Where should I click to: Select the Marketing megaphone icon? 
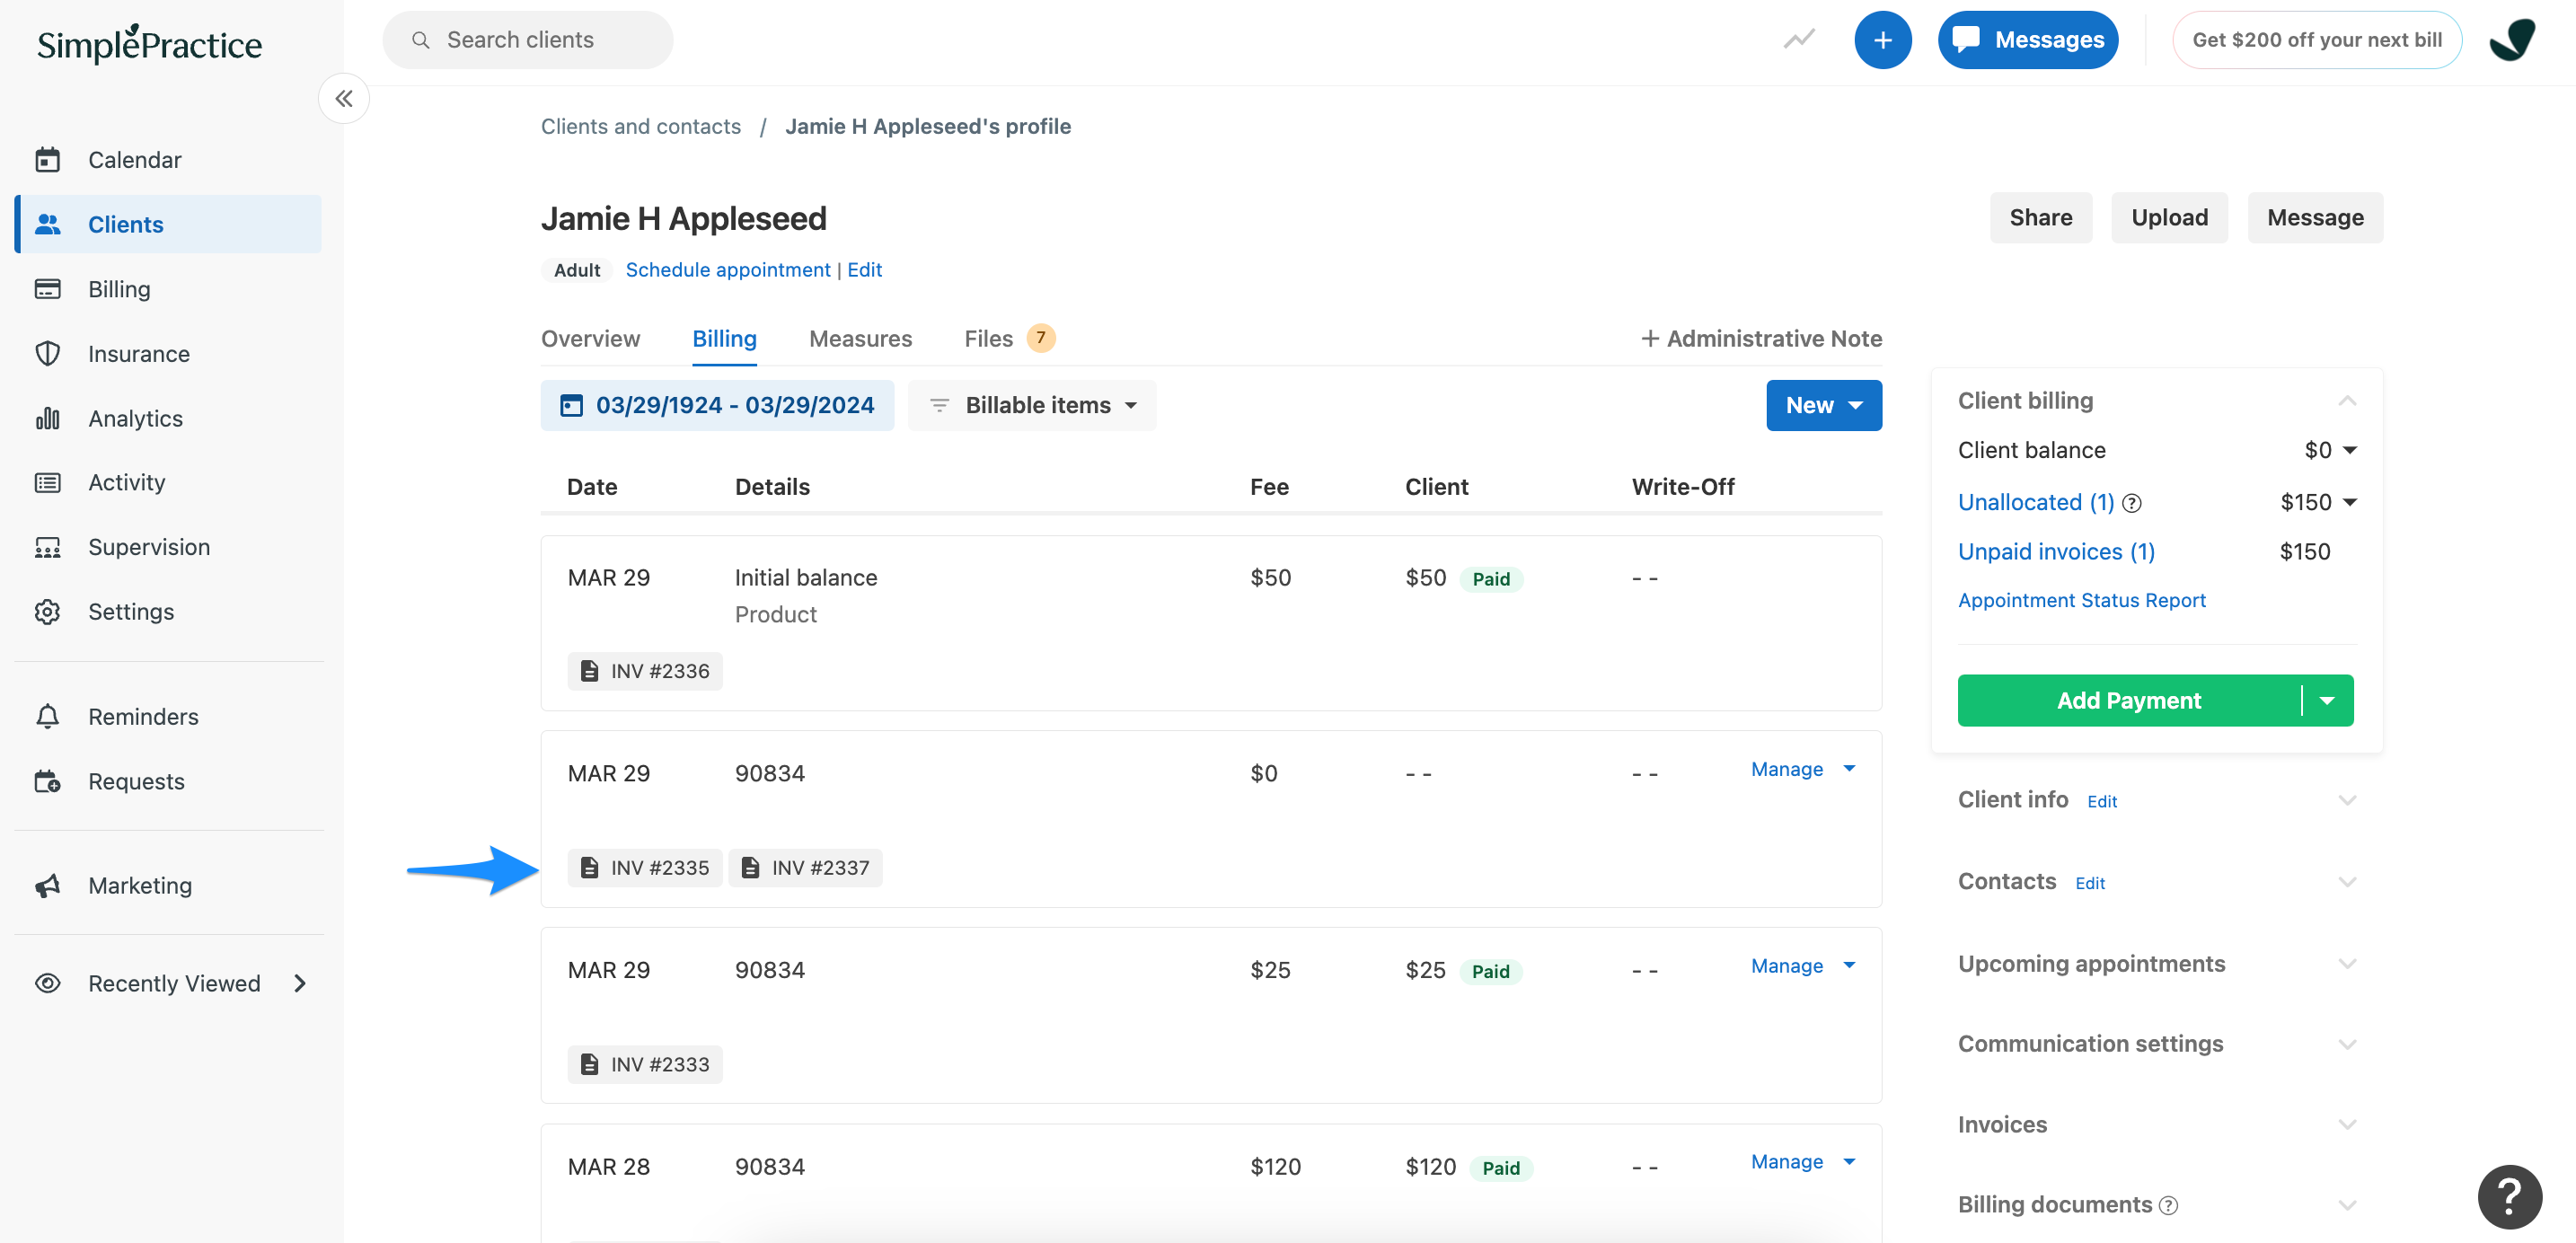[48, 885]
